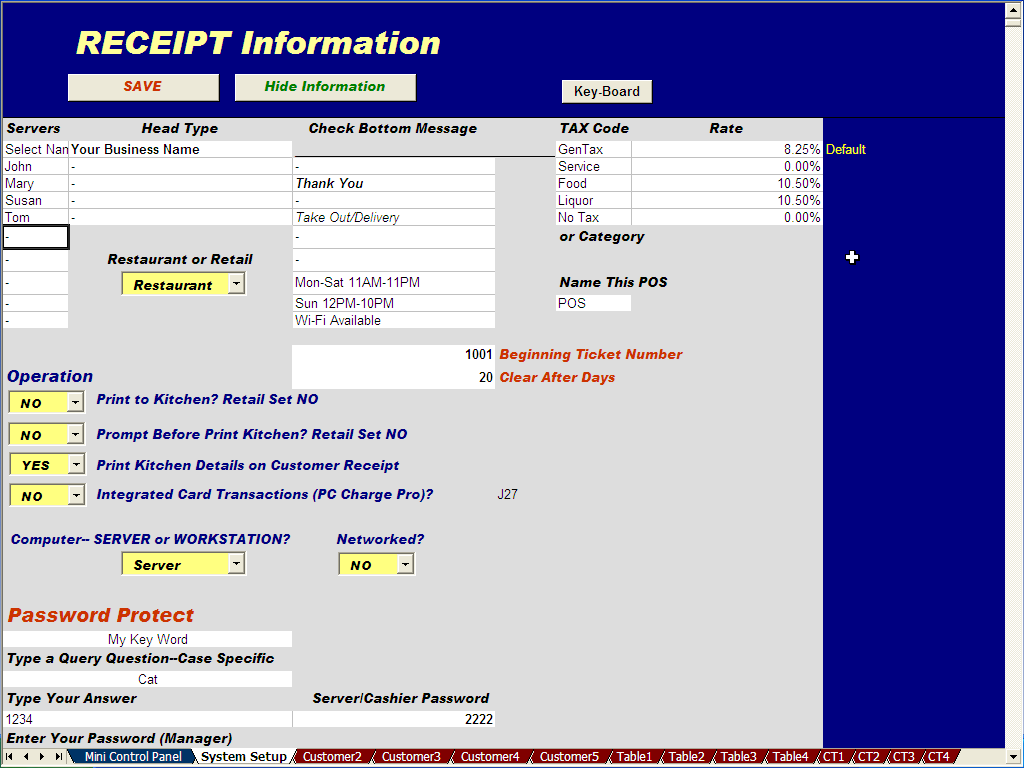Click the vertical scrollbar up arrow
Screen dimensions: 1024x768
(1013, 10)
